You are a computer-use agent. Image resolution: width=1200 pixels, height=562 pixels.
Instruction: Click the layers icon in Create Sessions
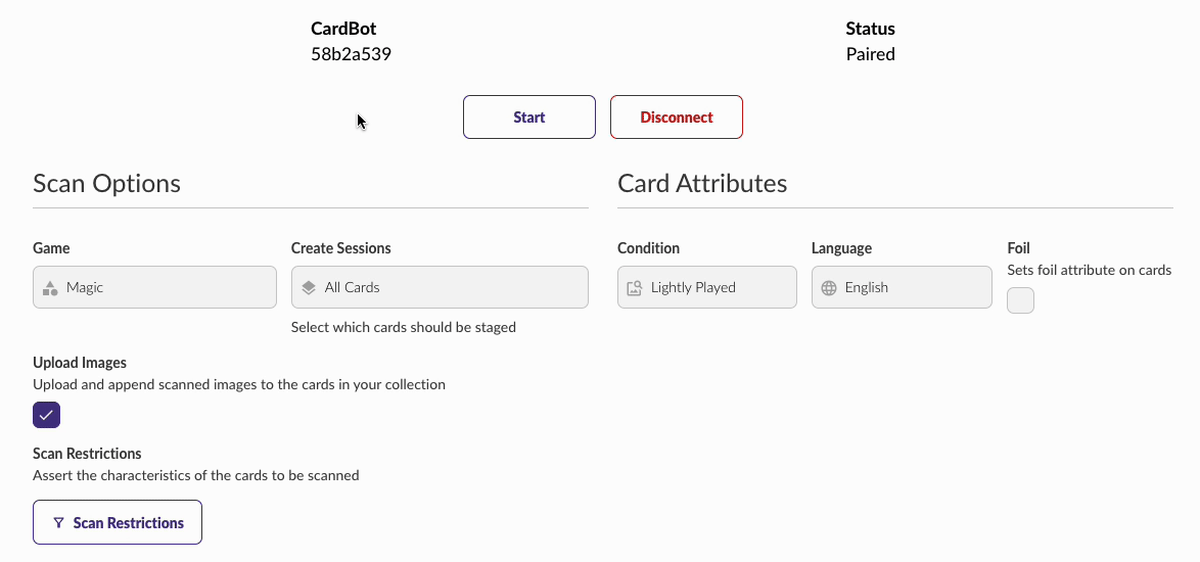tap(309, 287)
